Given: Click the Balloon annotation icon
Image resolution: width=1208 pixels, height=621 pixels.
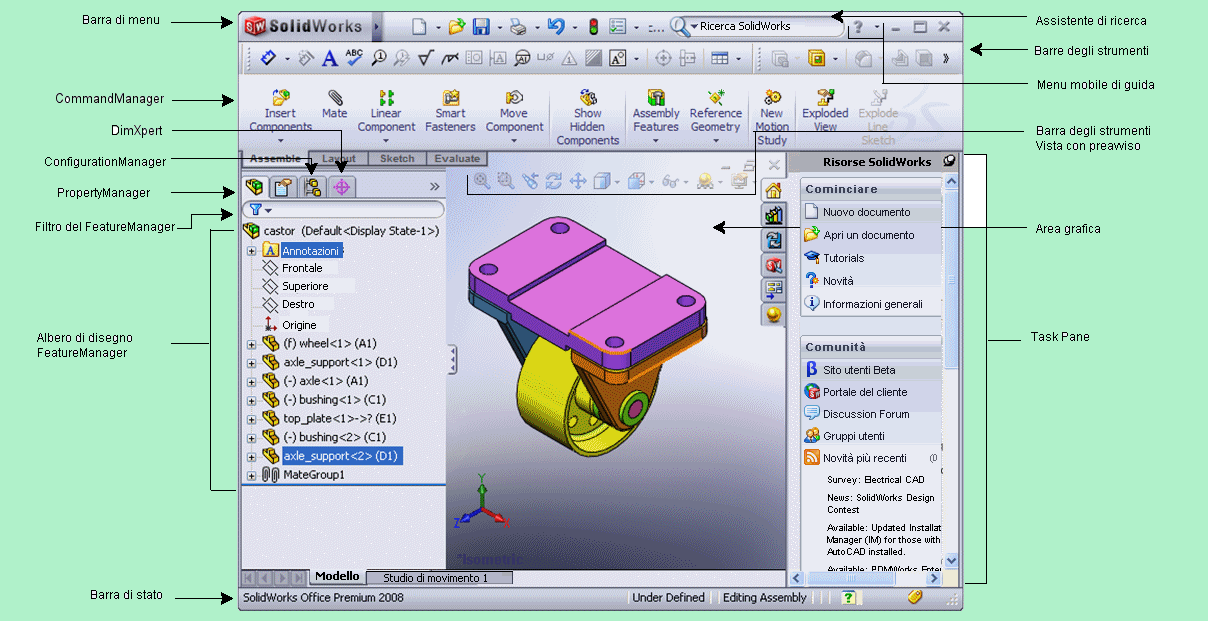Looking at the screenshot, I should (x=379, y=59).
